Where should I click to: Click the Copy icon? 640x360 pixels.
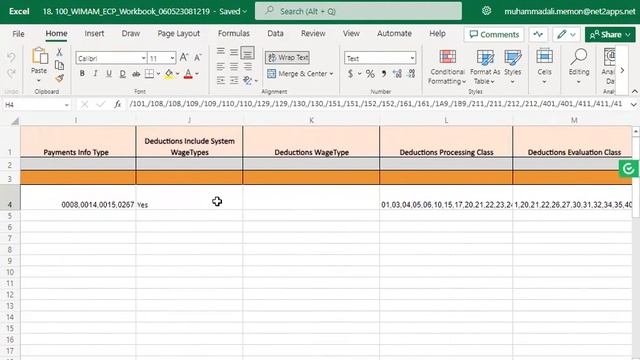tap(59, 65)
